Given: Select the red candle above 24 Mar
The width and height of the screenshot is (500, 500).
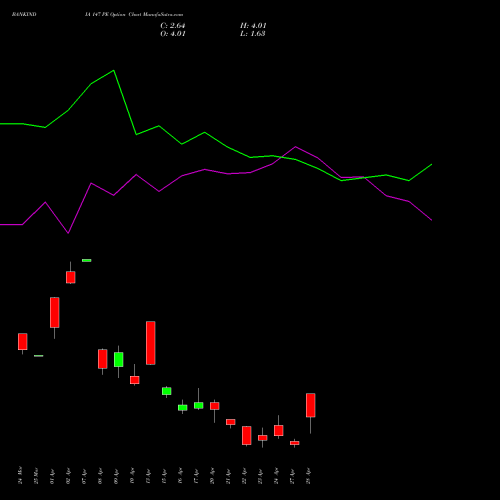Looking at the screenshot, I should pos(23,342).
